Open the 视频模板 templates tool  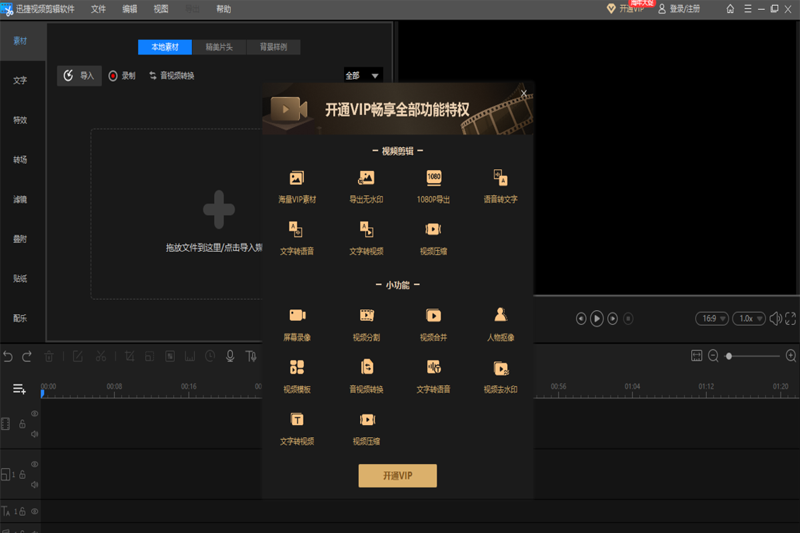297,367
